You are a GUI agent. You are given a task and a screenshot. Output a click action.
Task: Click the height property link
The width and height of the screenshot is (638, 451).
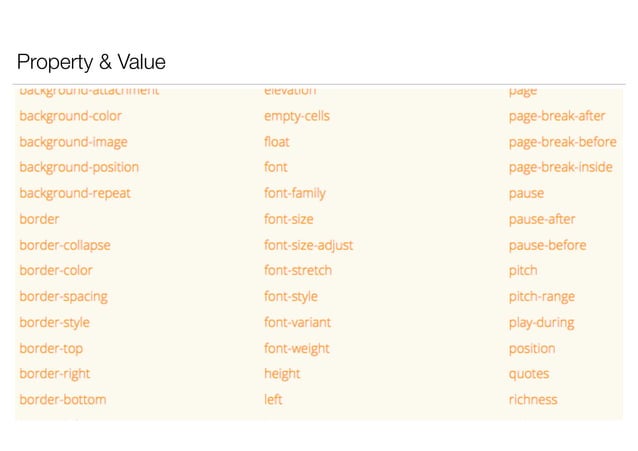pos(282,374)
